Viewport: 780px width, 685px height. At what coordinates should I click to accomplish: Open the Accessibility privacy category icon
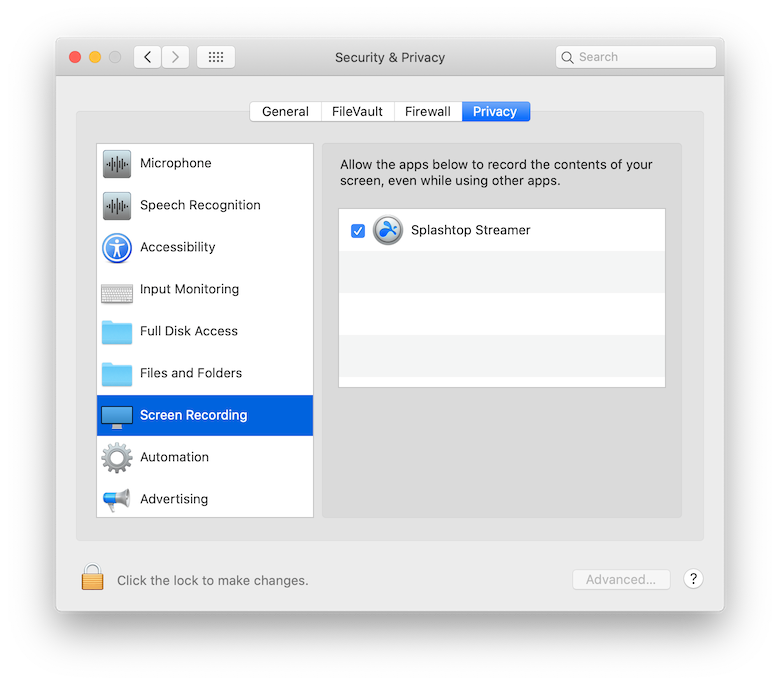(x=117, y=248)
